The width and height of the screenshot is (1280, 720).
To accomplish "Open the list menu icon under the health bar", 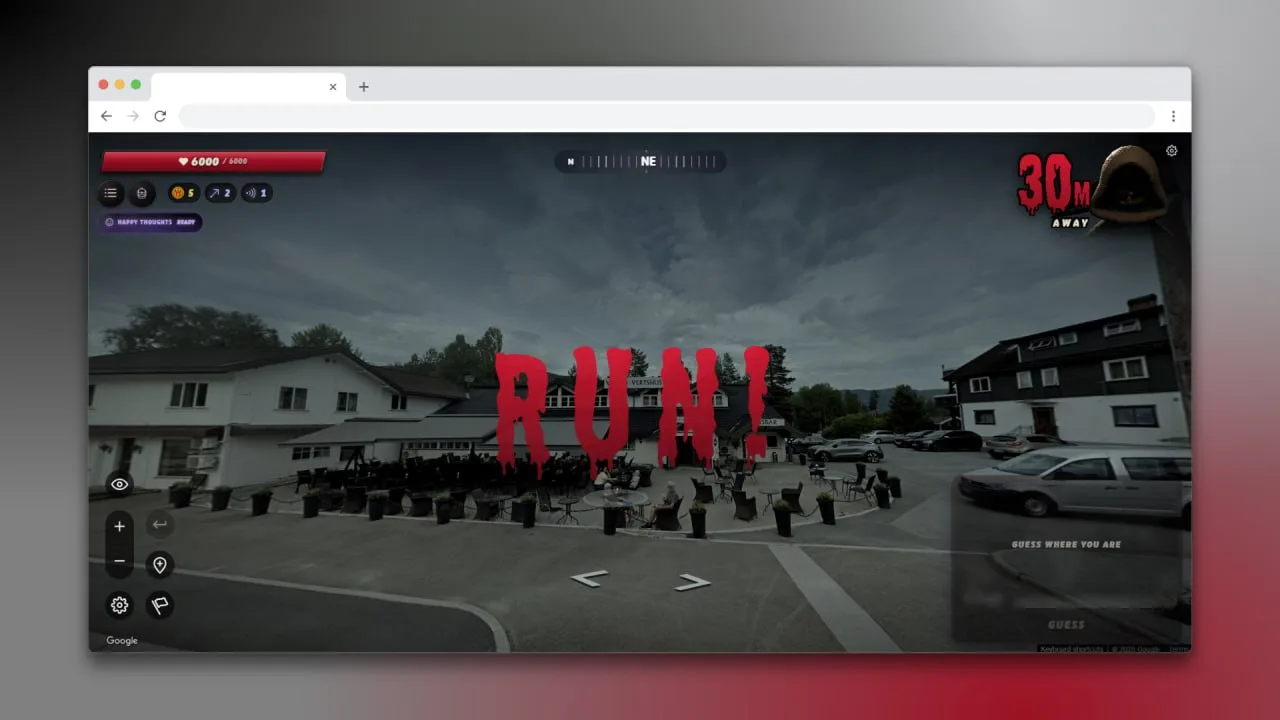I will click(111, 193).
